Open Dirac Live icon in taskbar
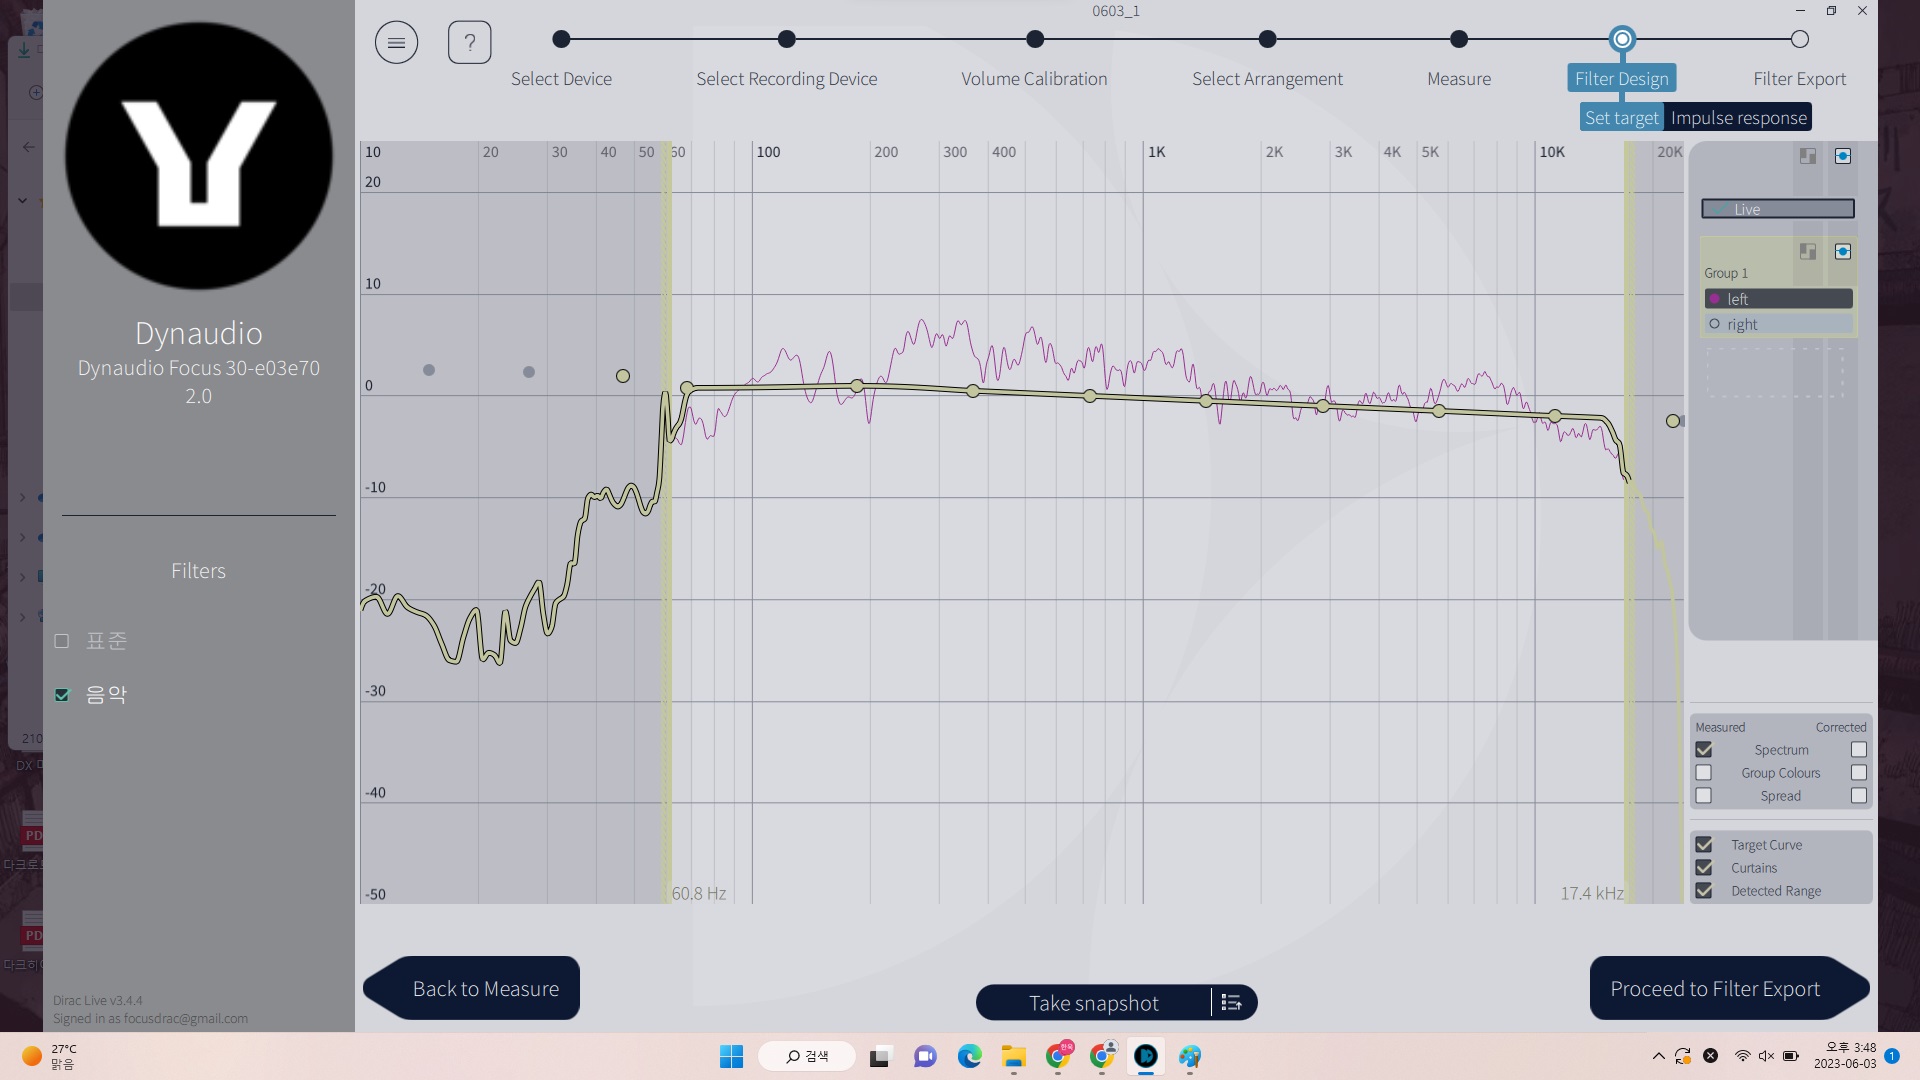This screenshot has height=1080, width=1920. coord(1145,1056)
